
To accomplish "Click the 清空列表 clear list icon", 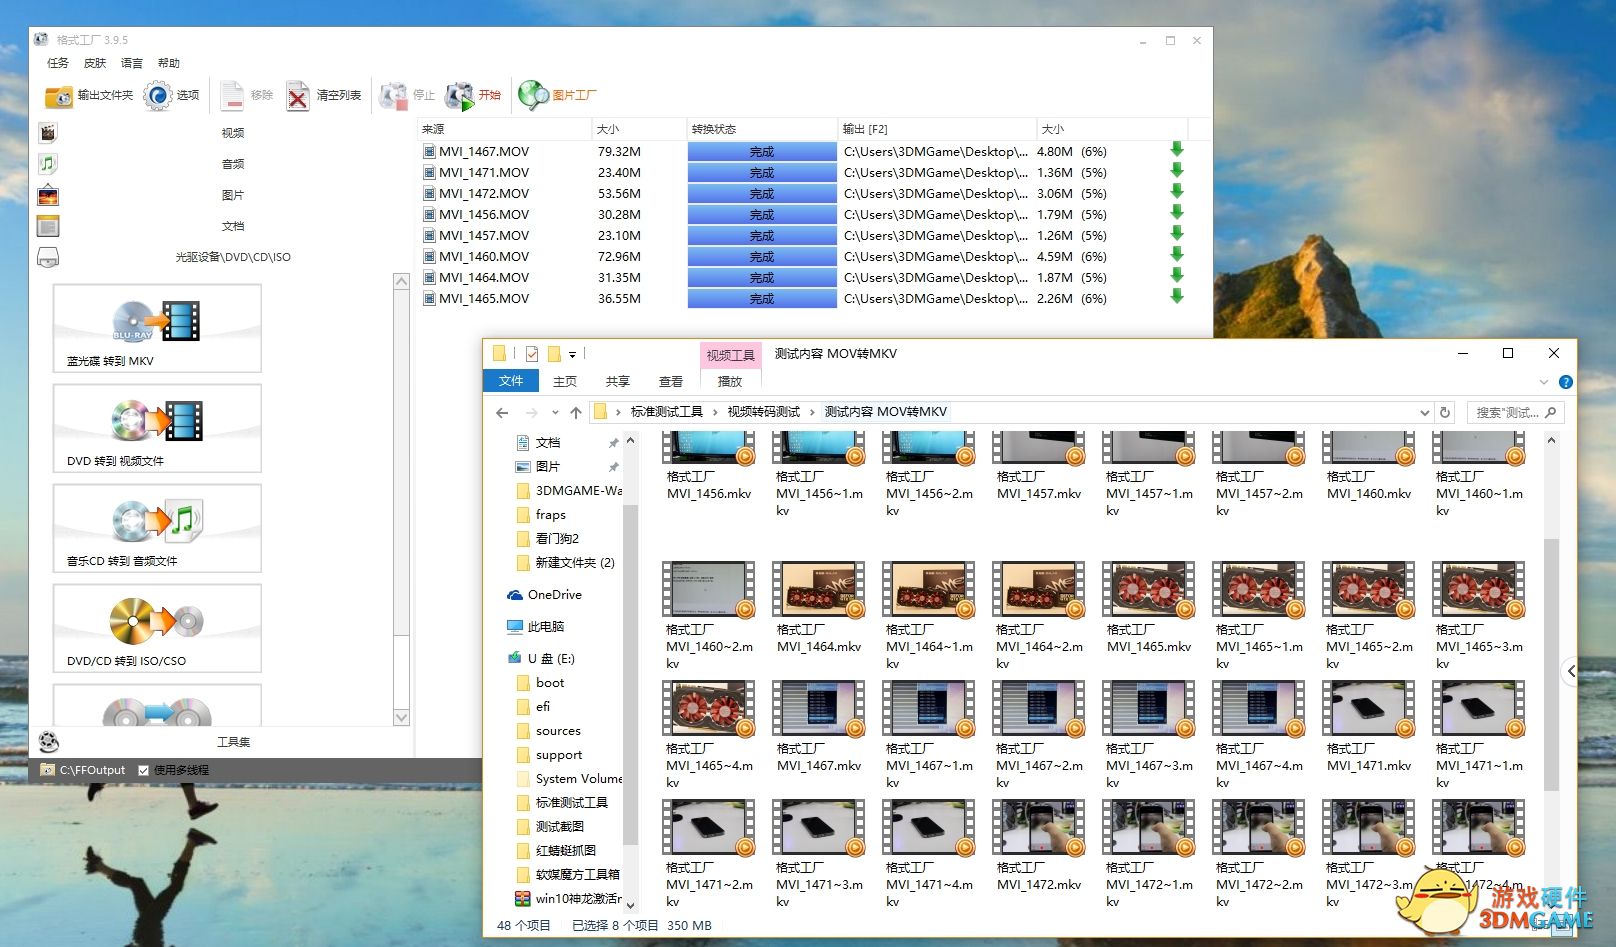I will (298, 96).
